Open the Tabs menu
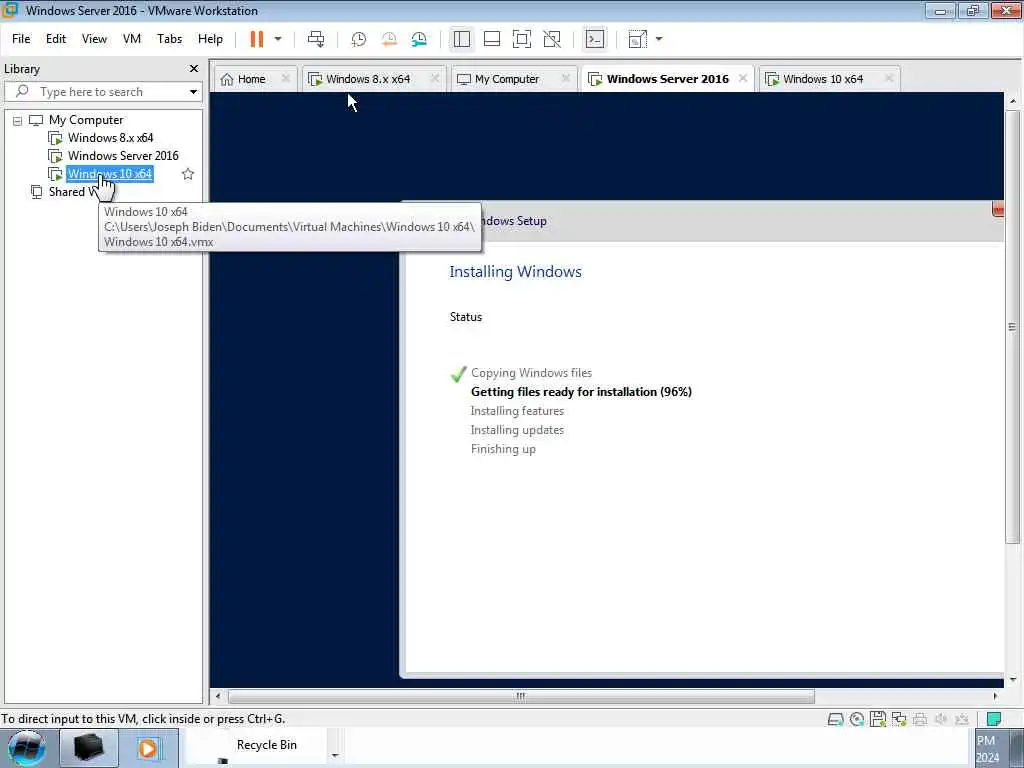 point(169,39)
